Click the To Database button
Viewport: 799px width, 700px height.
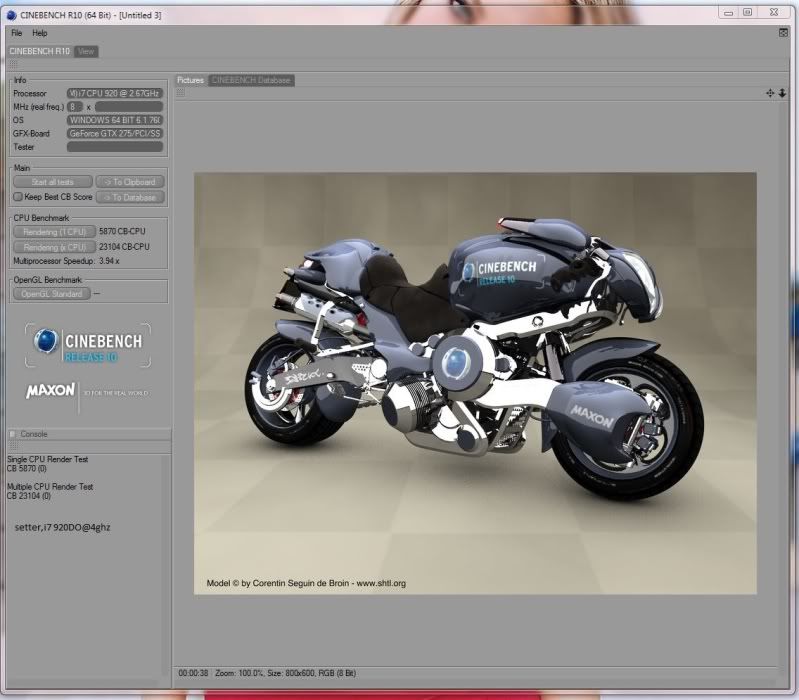pos(130,197)
